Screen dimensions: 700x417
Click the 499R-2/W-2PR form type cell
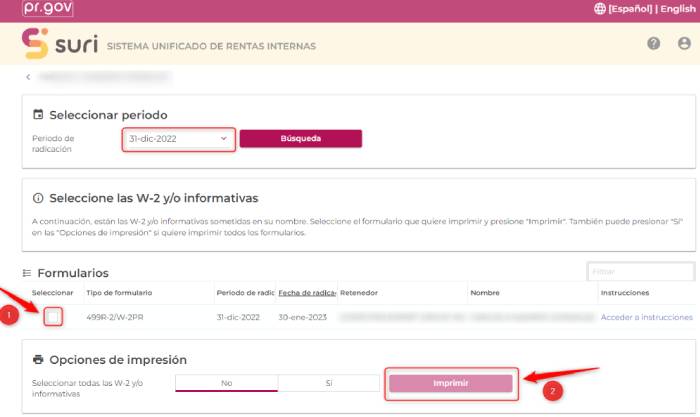click(x=115, y=317)
